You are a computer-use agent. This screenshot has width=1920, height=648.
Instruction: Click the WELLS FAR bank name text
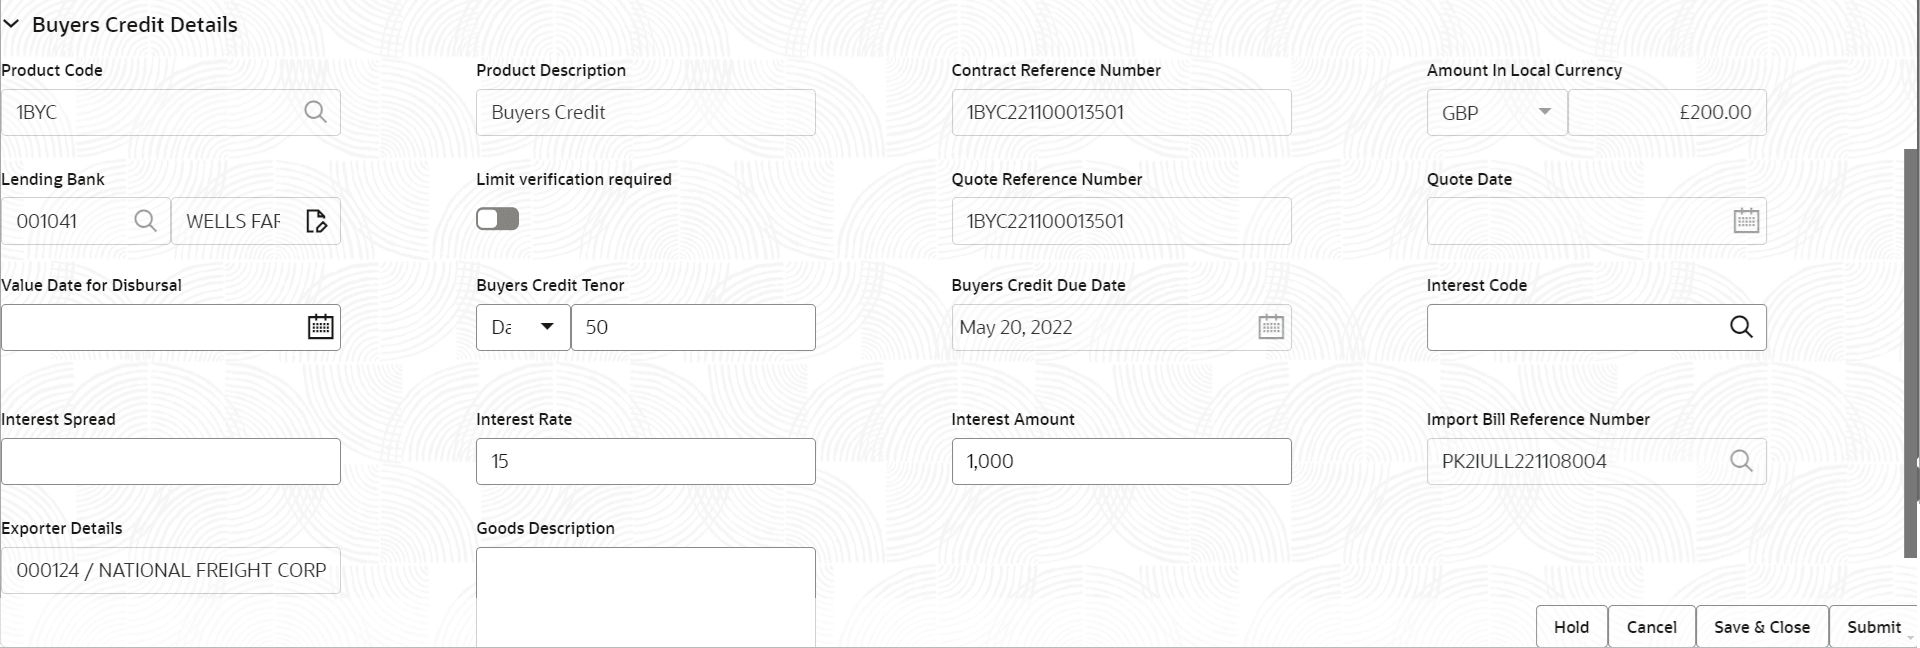[233, 221]
